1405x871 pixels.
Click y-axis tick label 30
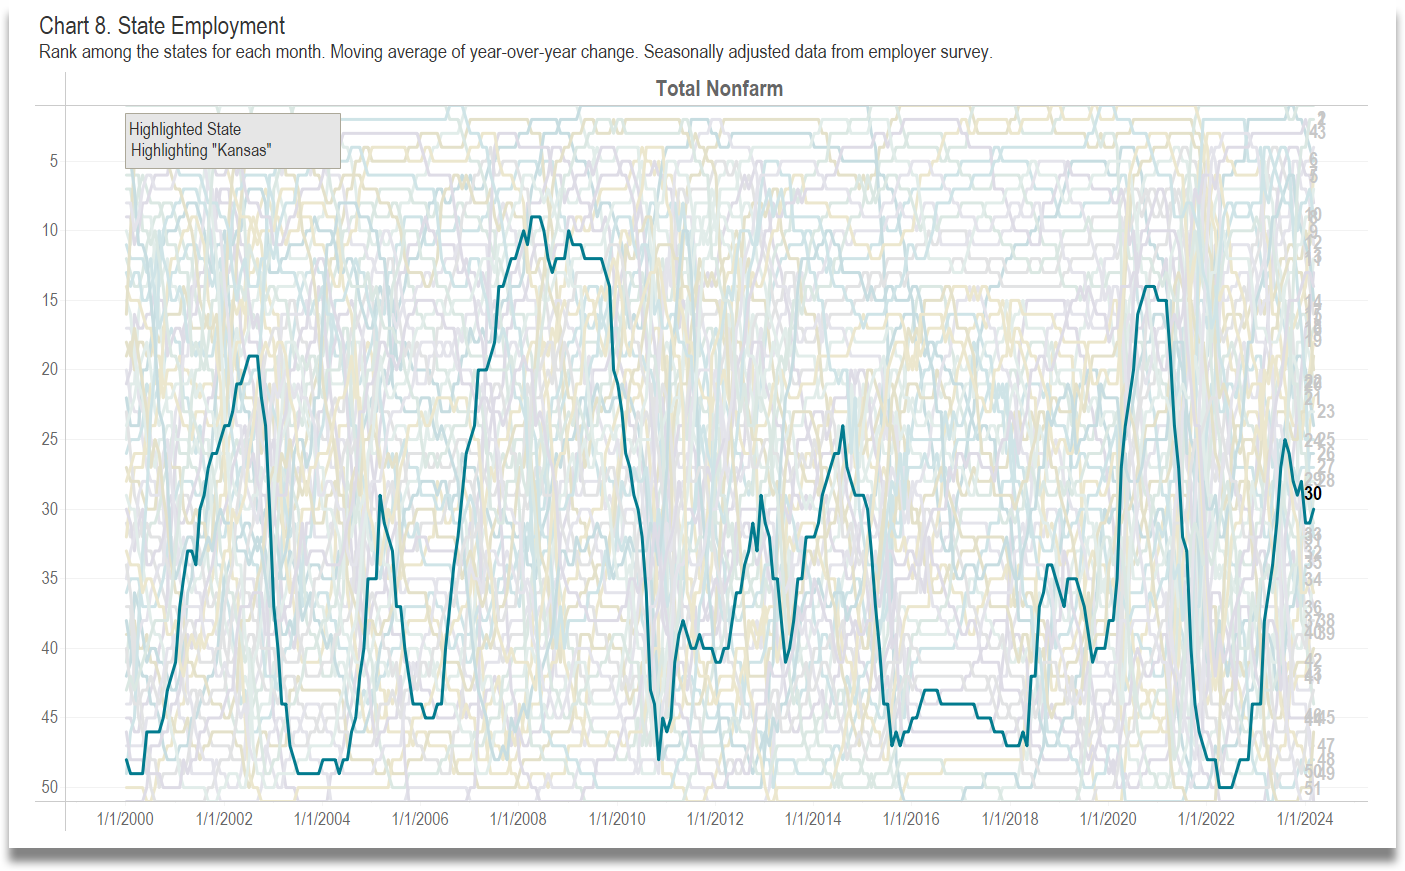[50, 509]
